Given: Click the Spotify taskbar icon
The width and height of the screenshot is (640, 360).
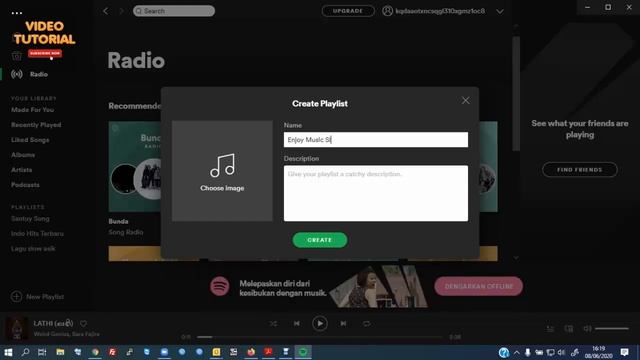Looking at the screenshot, I should click(303, 352).
